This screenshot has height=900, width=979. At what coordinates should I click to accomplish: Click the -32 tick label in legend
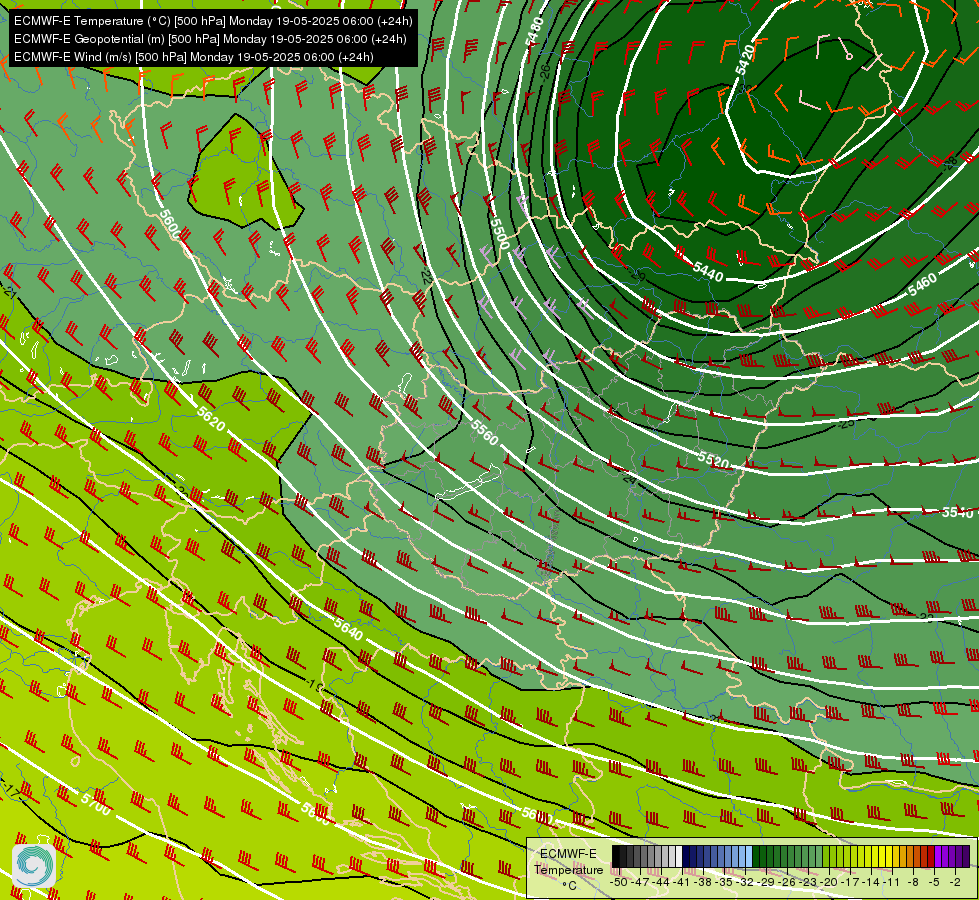pos(745,882)
